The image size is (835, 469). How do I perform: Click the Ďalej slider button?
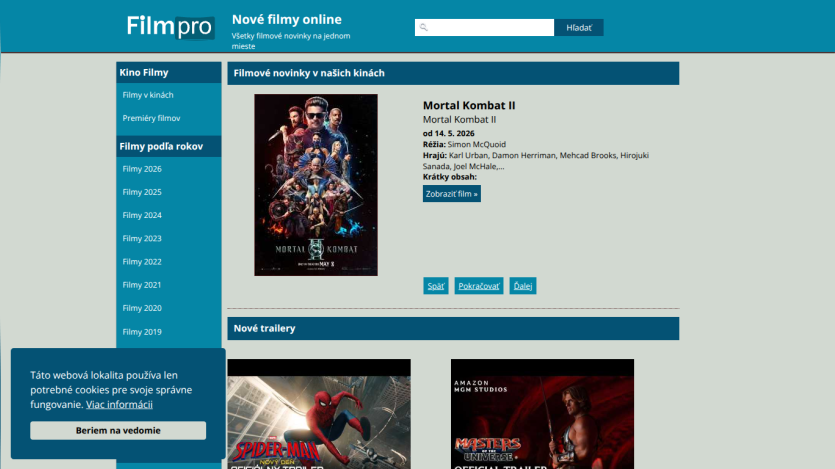[x=522, y=286]
